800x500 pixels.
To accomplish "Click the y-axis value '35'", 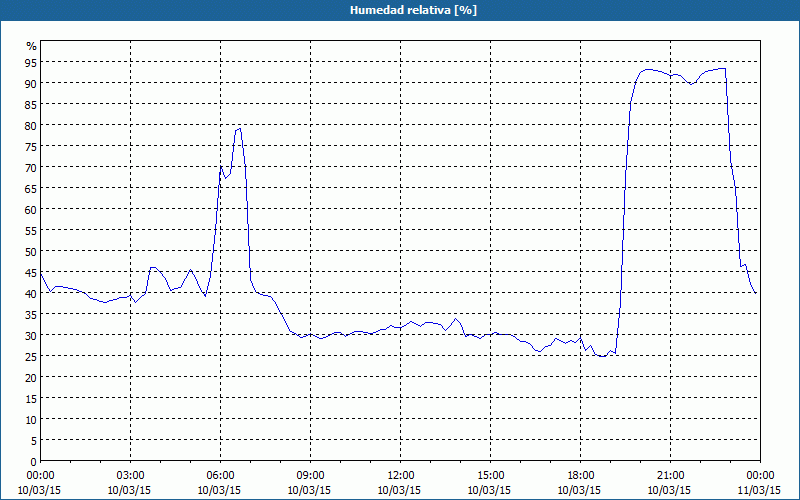I will point(31,314).
